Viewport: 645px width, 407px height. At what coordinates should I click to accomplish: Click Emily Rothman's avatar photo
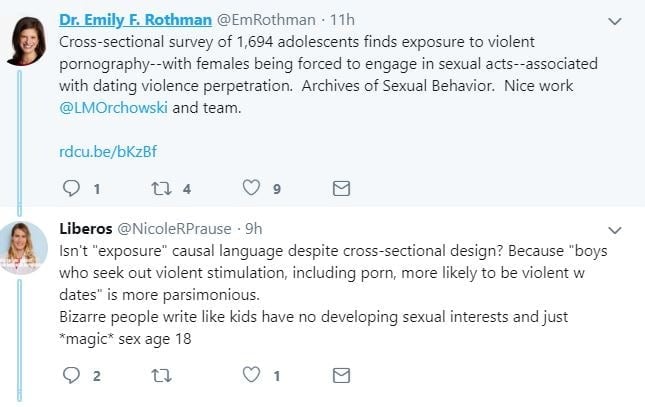point(25,40)
